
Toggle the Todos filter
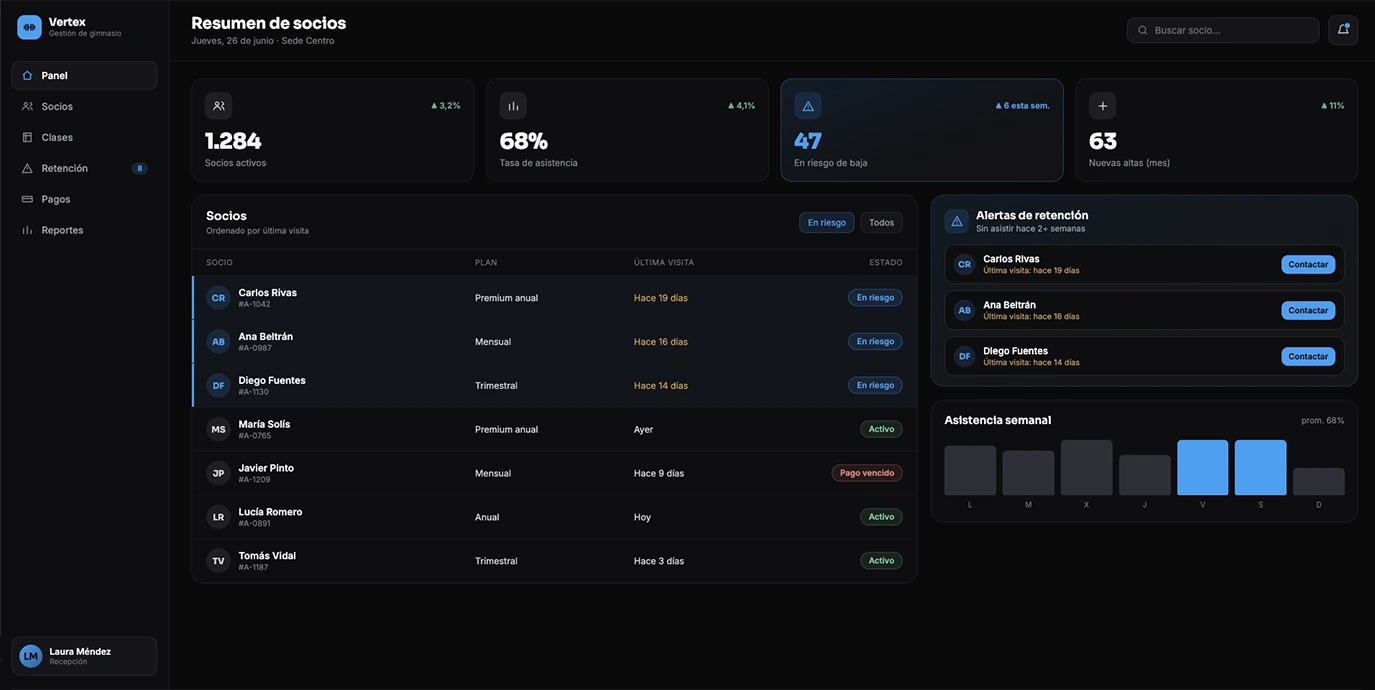(x=881, y=223)
